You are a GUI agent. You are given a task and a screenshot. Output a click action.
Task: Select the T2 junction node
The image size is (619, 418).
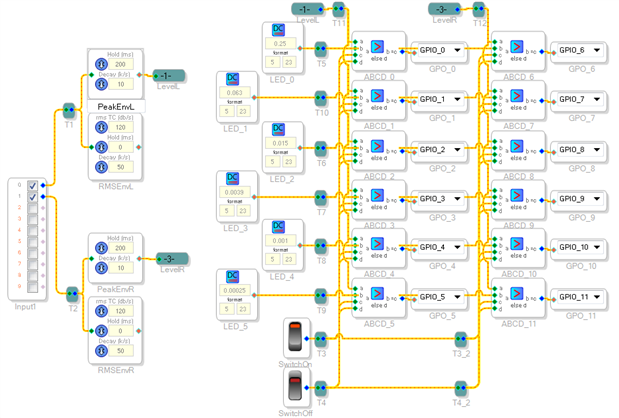[x=72, y=294]
